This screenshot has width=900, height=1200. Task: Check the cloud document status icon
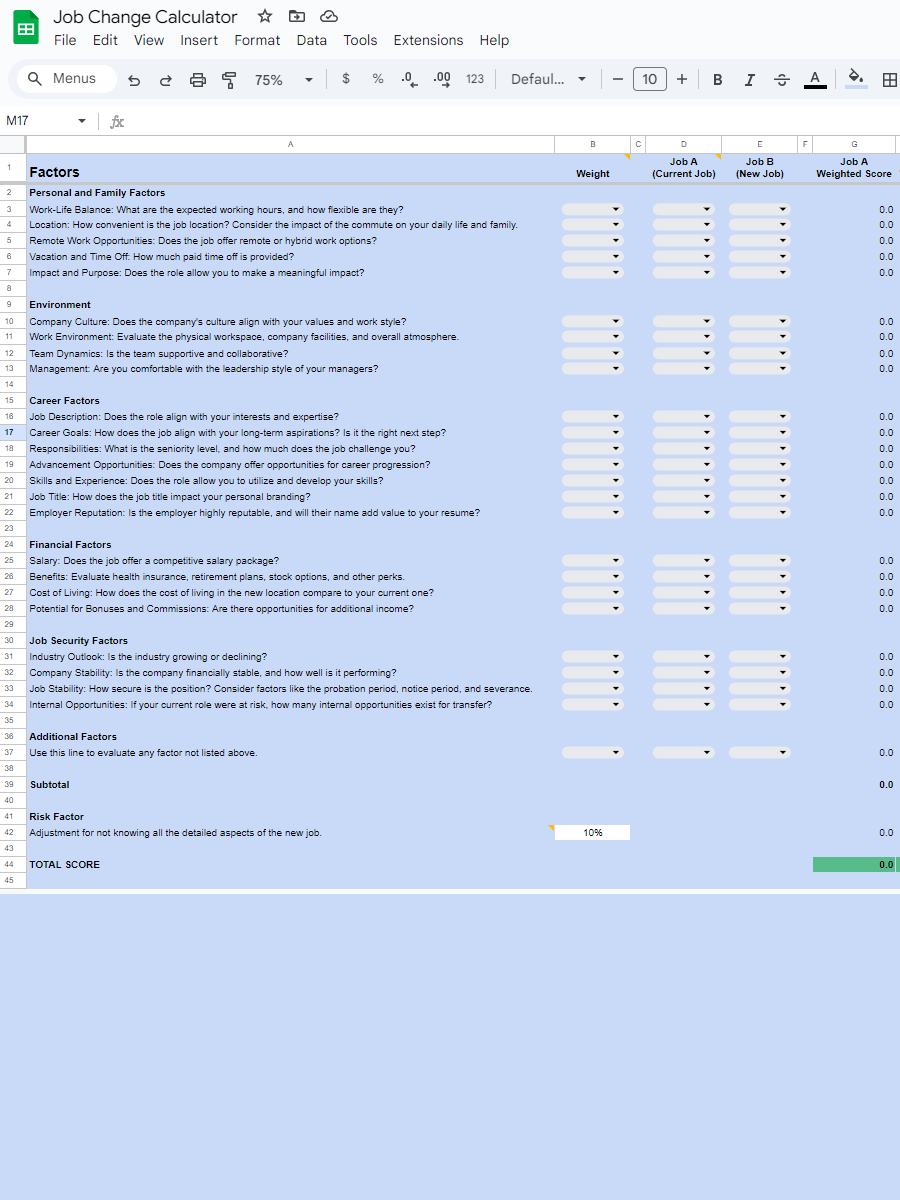point(328,16)
